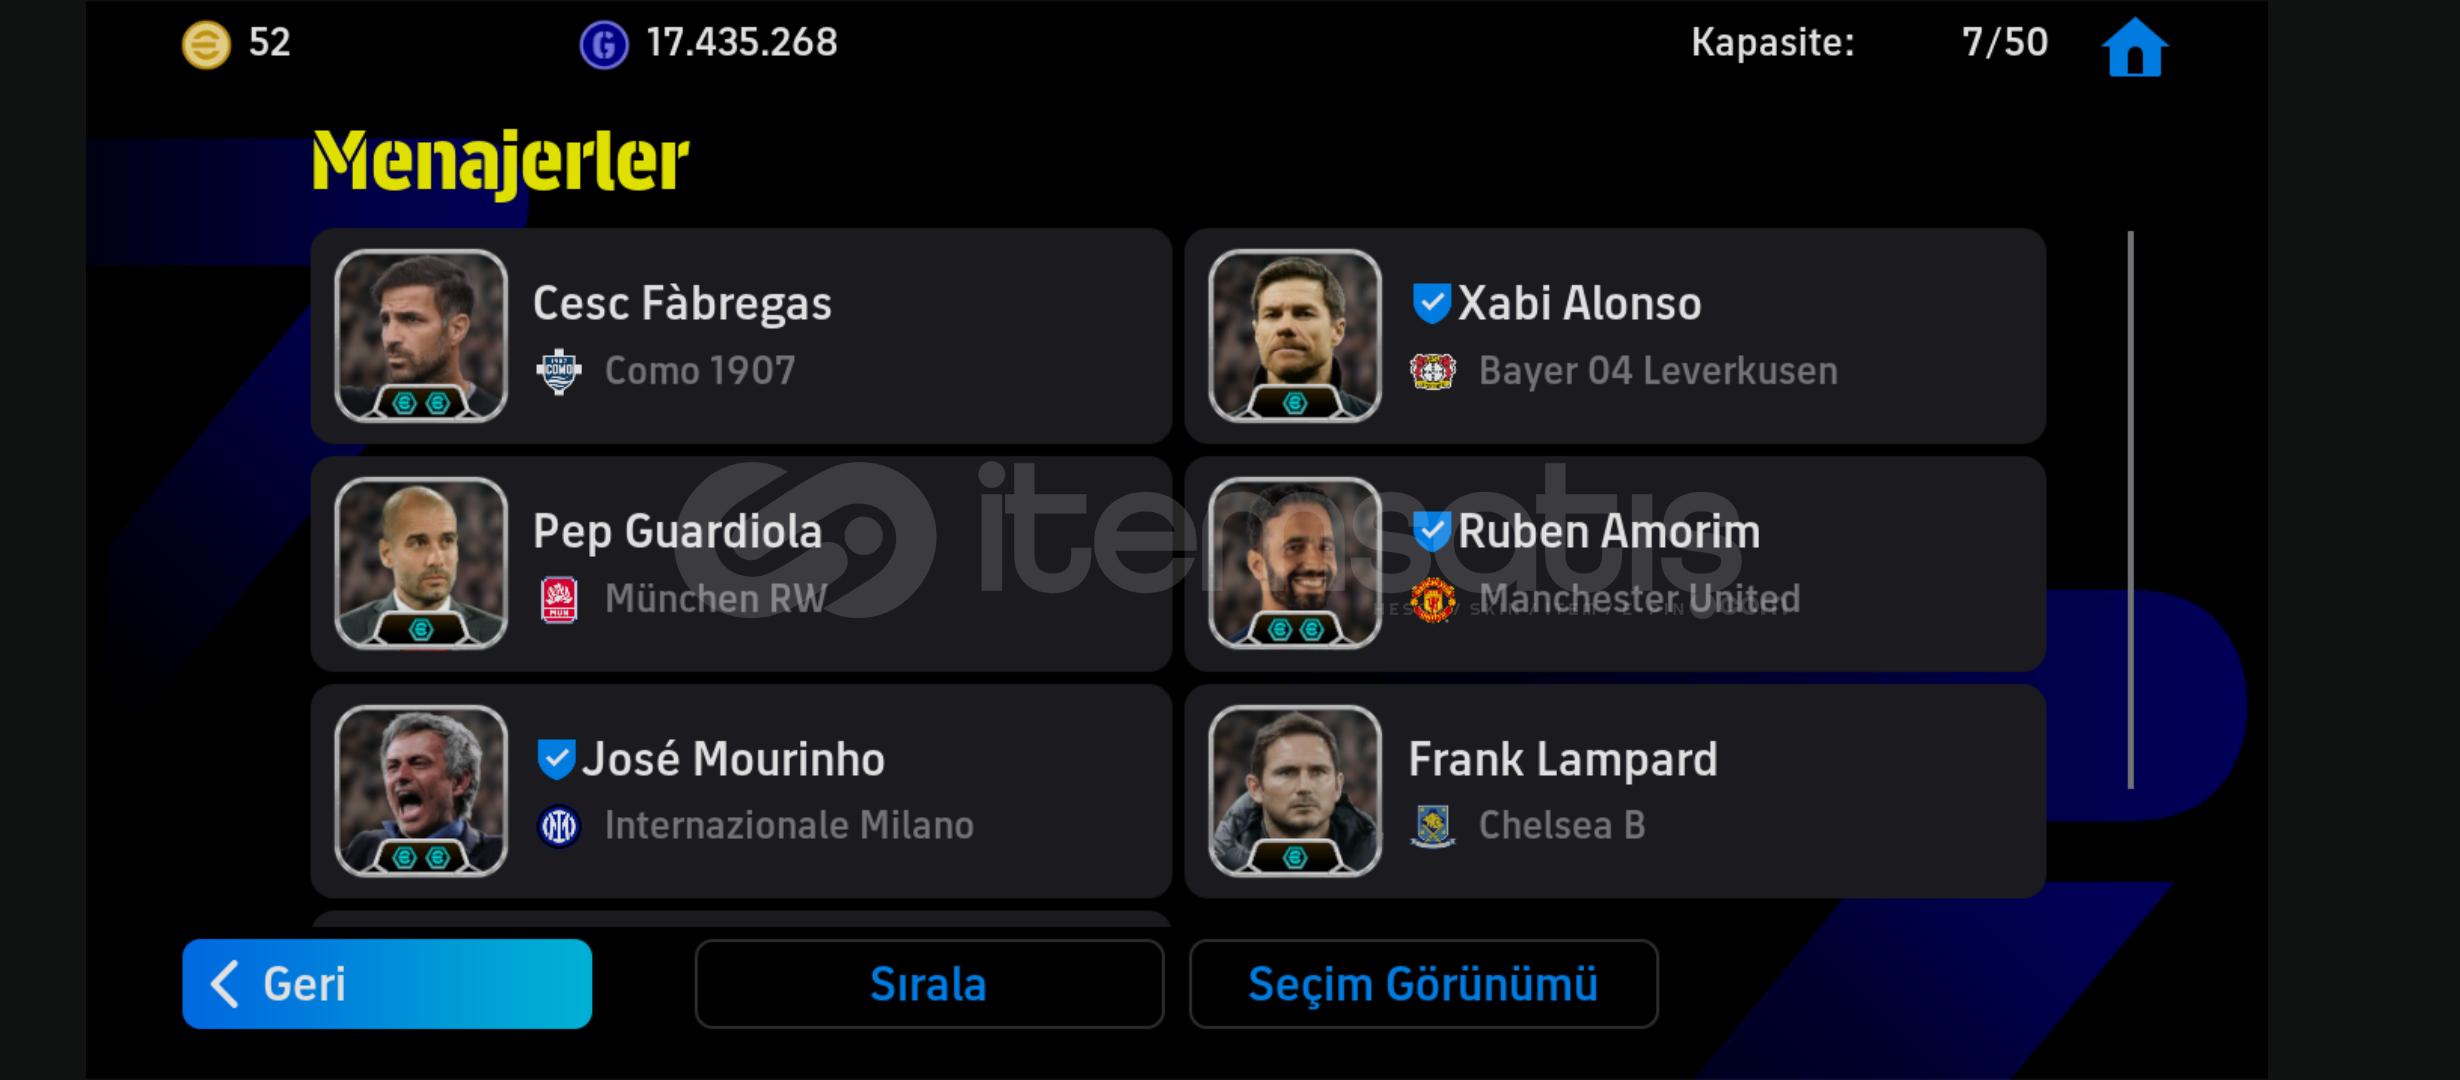Open the Seçim Görünümü view selector
Viewport: 2460px width, 1080px height.
(1423, 984)
